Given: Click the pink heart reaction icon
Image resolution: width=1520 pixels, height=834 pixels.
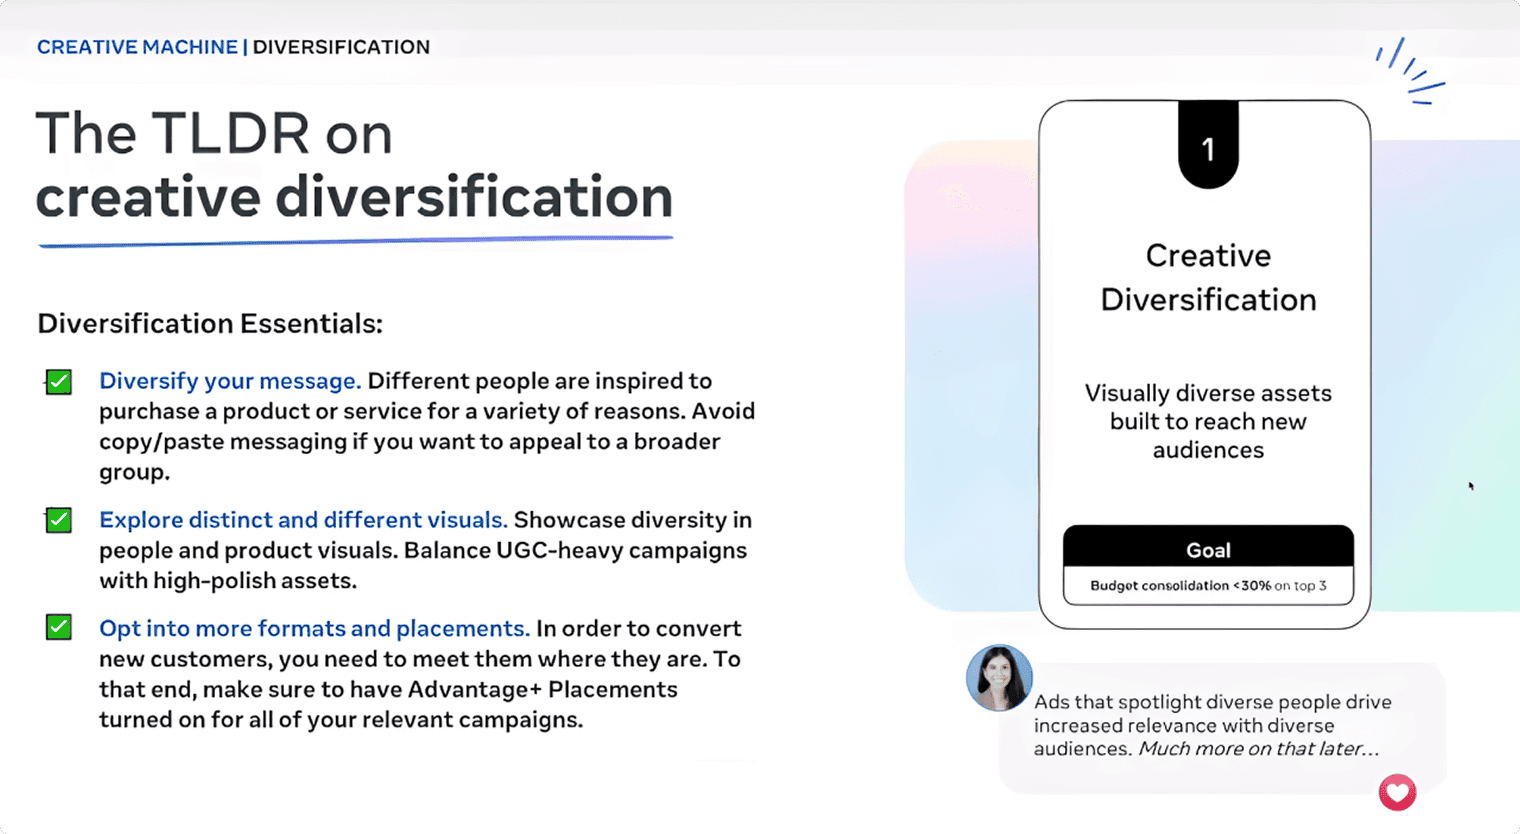Looking at the screenshot, I should click(x=1397, y=793).
